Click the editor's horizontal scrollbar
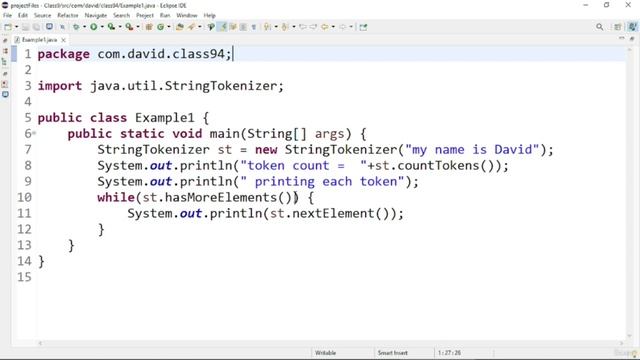The height and width of the screenshot is (360, 640). 331,343
